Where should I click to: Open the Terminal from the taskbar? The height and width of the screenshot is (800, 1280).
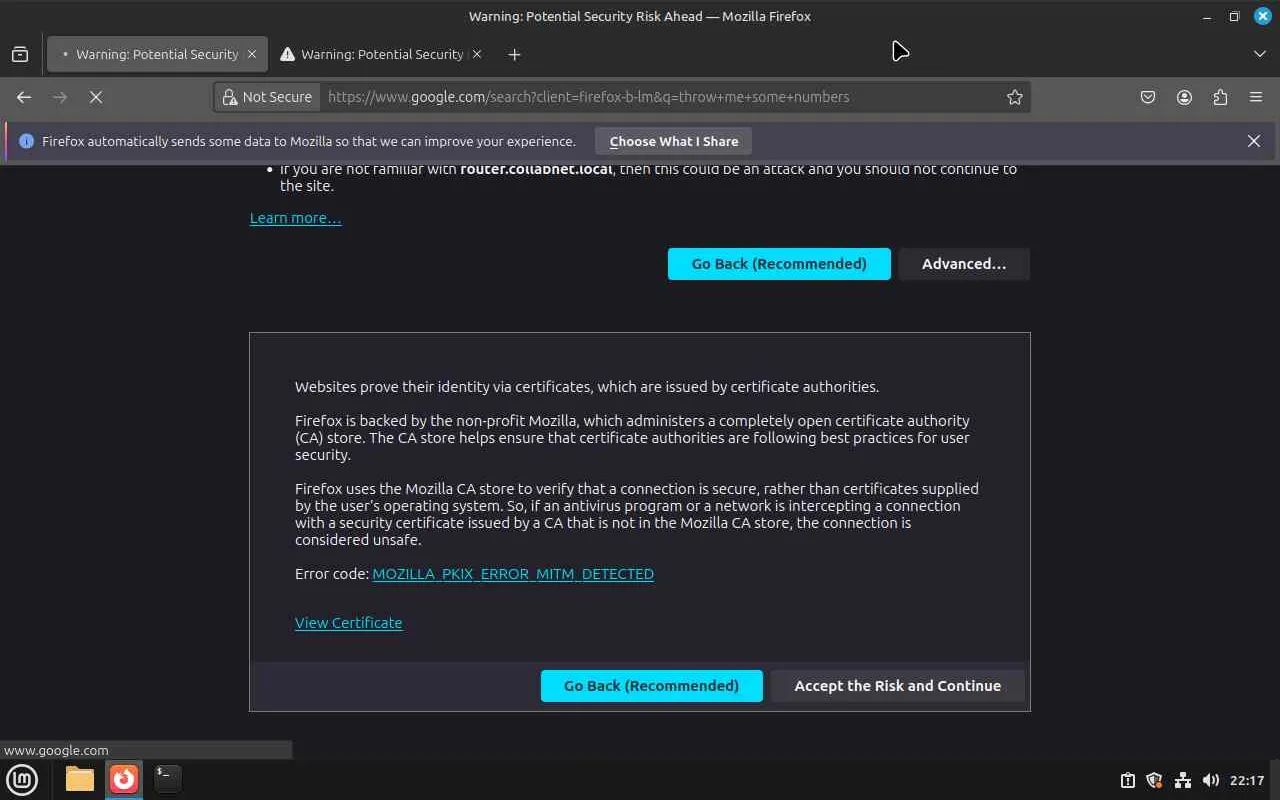click(x=167, y=777)
